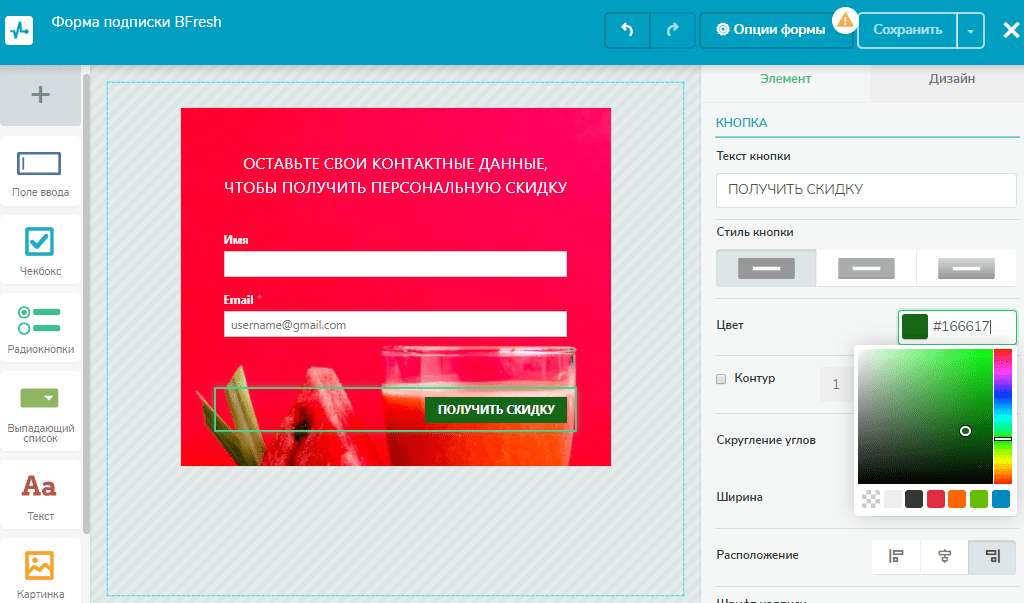Viewport: 1024px width, 603px height.
Task: Select the gradient third button style
Action: 967,268
